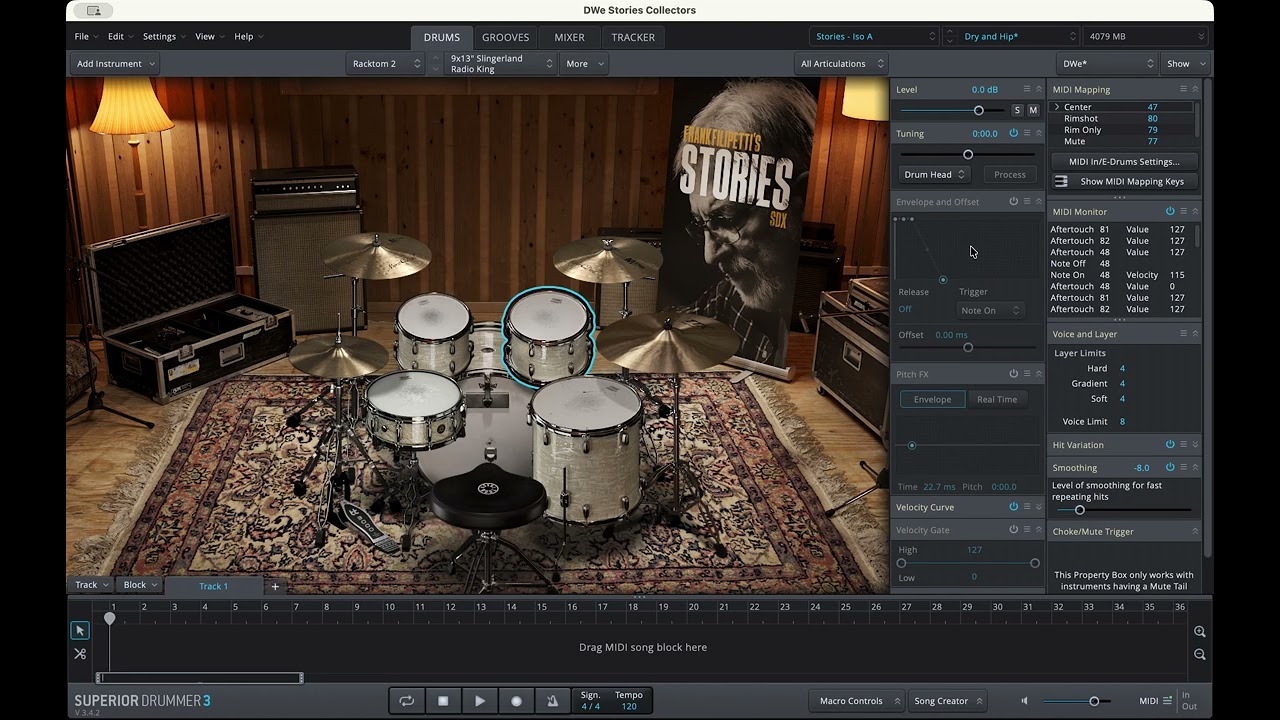
Task: Open the Dry and Hip* preset dropdown
Action: click(1018, 36)
